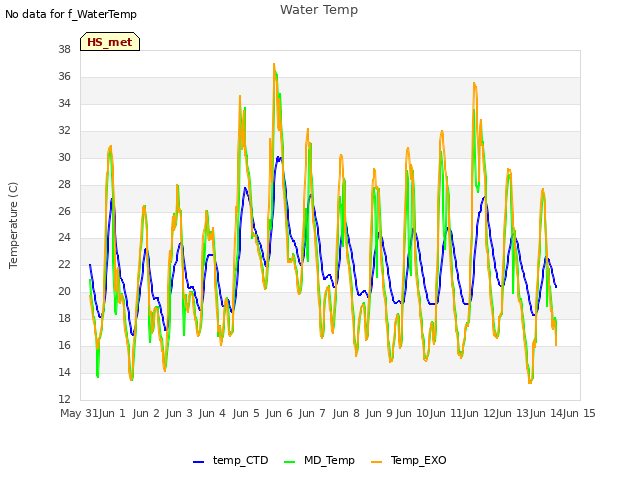Click the HS_met label tag
The image size is (640, 480).
click(x=110, y=42)
